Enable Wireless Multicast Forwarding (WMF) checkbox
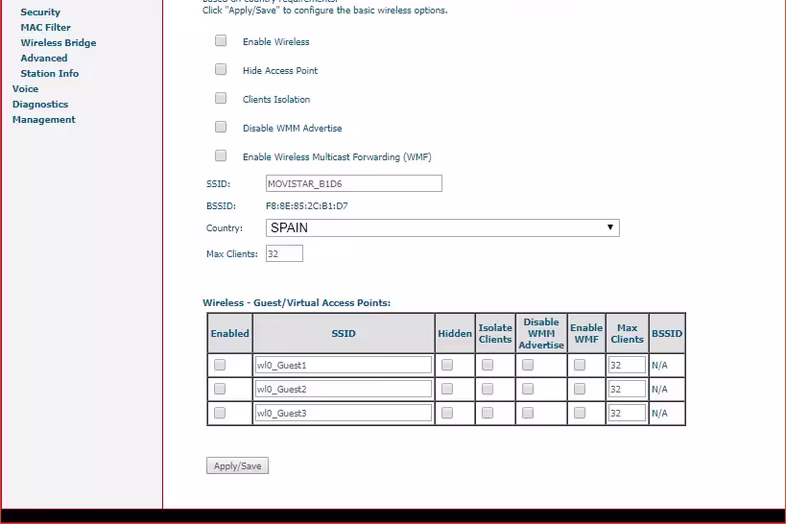Viewport: 786px width, 524px height. [x=221, y=156]
